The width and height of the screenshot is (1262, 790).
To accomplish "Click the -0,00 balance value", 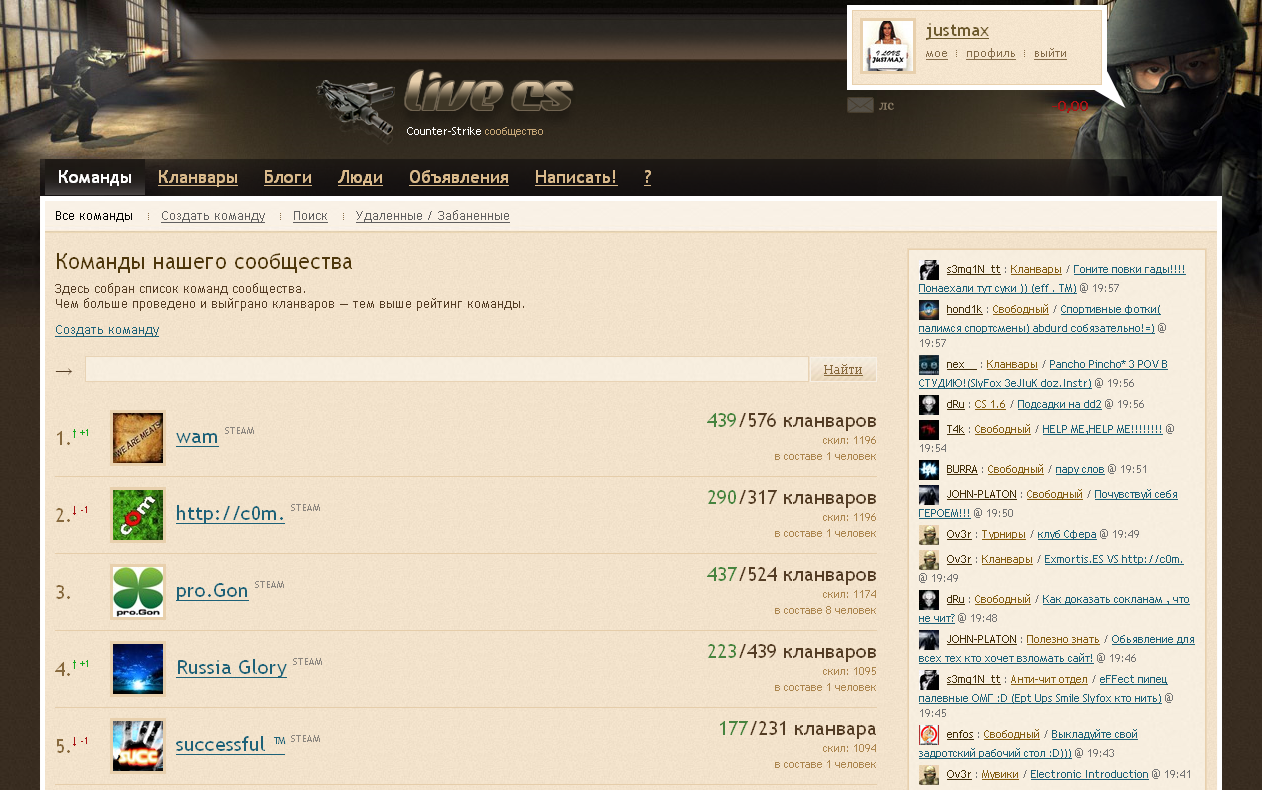I will point(1069,106).
